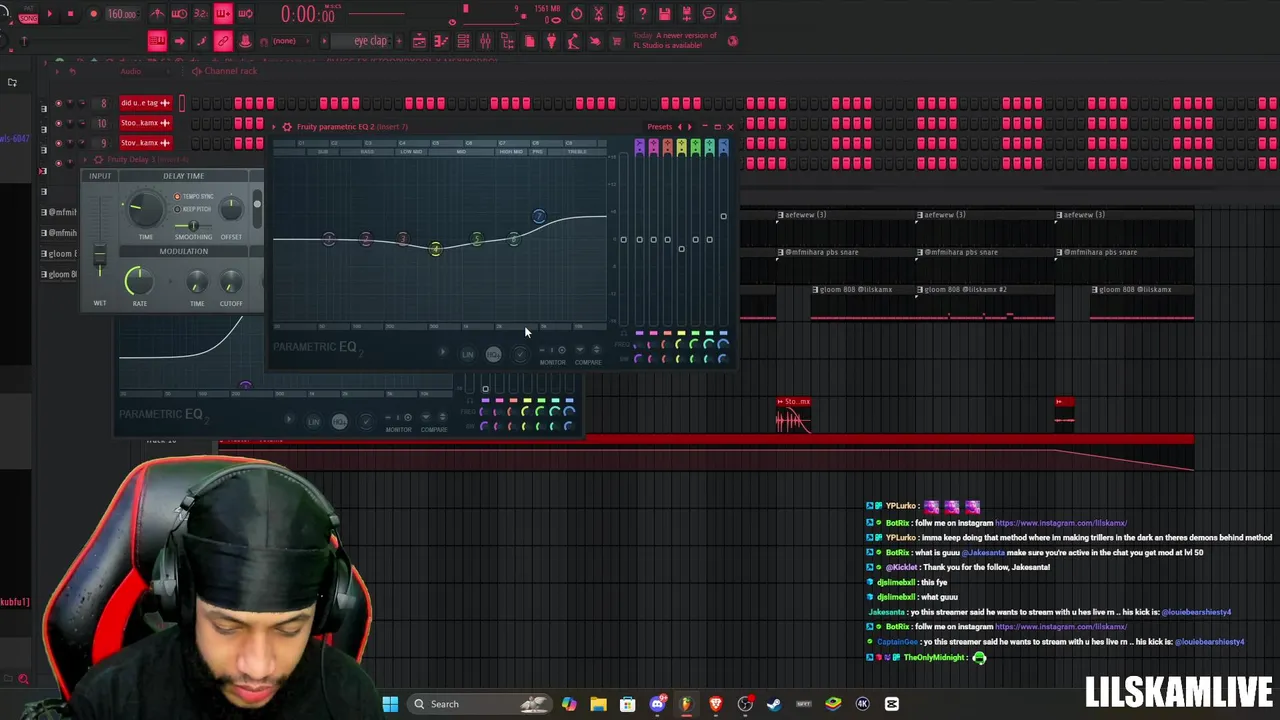The height and width of the screenshot is (720, 1280).
Task: Toggle typing keyboard to piano icon
Action: [x=157, y=41]
